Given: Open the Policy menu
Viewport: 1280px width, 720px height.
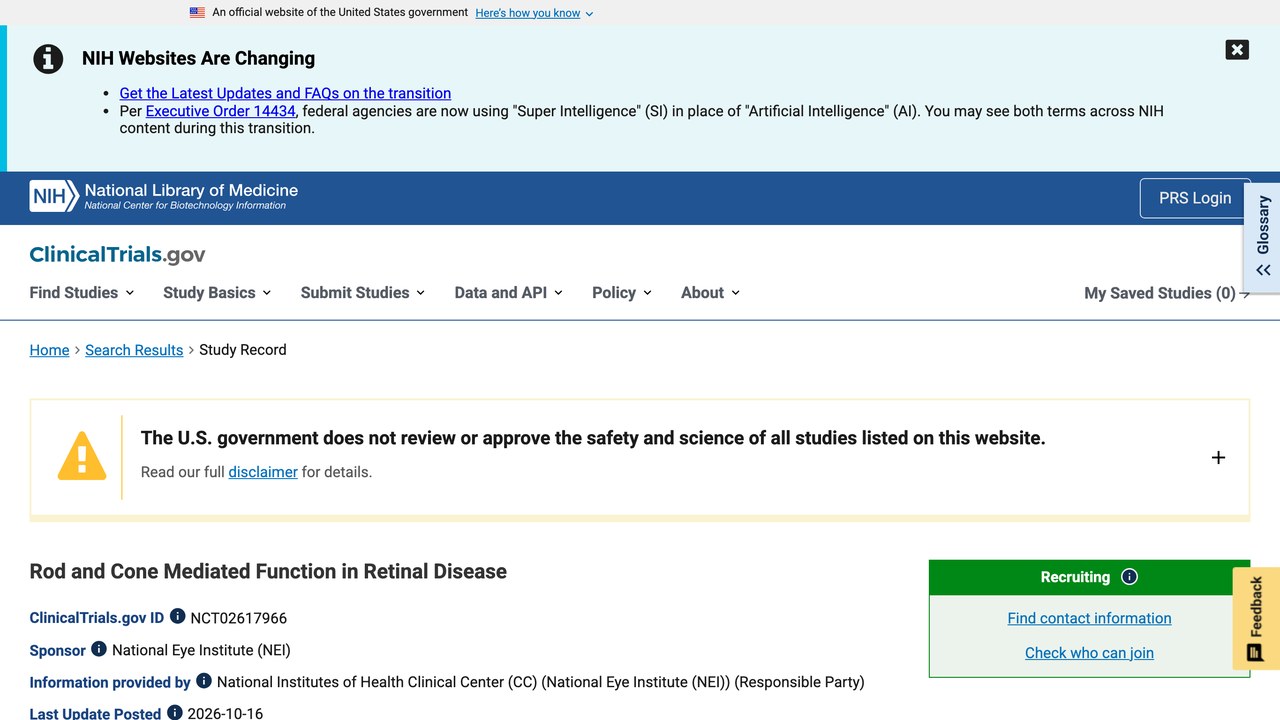Looking at the screenshot, I should 622,293.
